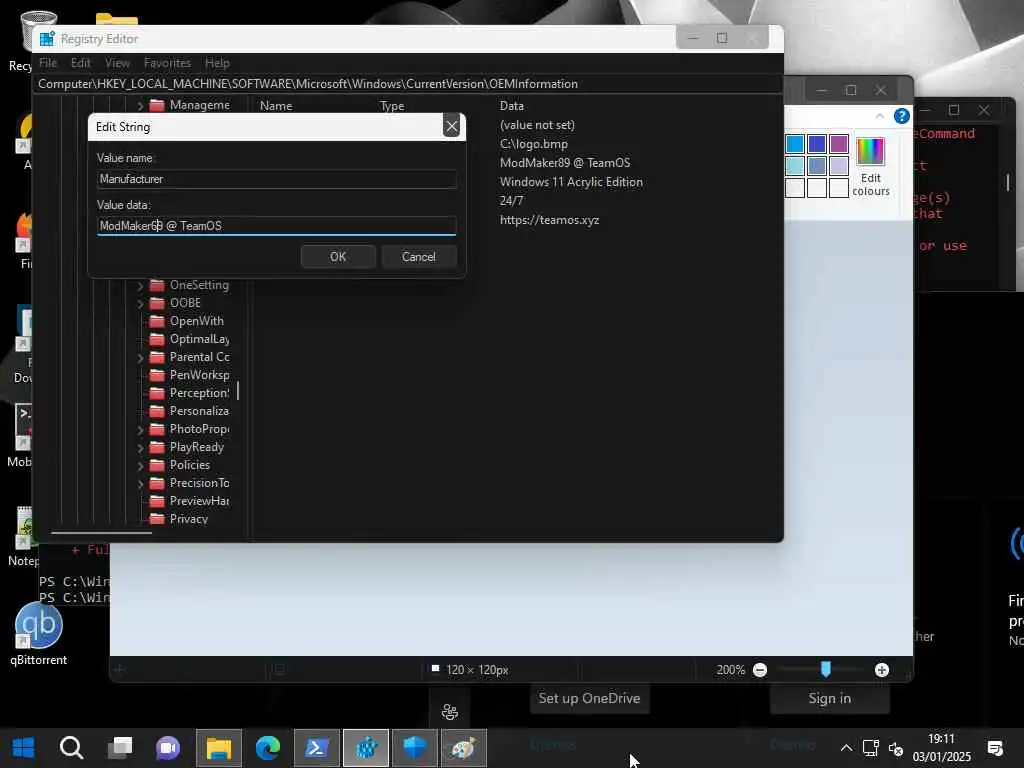Click the https://teamos.xyz data value

[x=549, y=220]
